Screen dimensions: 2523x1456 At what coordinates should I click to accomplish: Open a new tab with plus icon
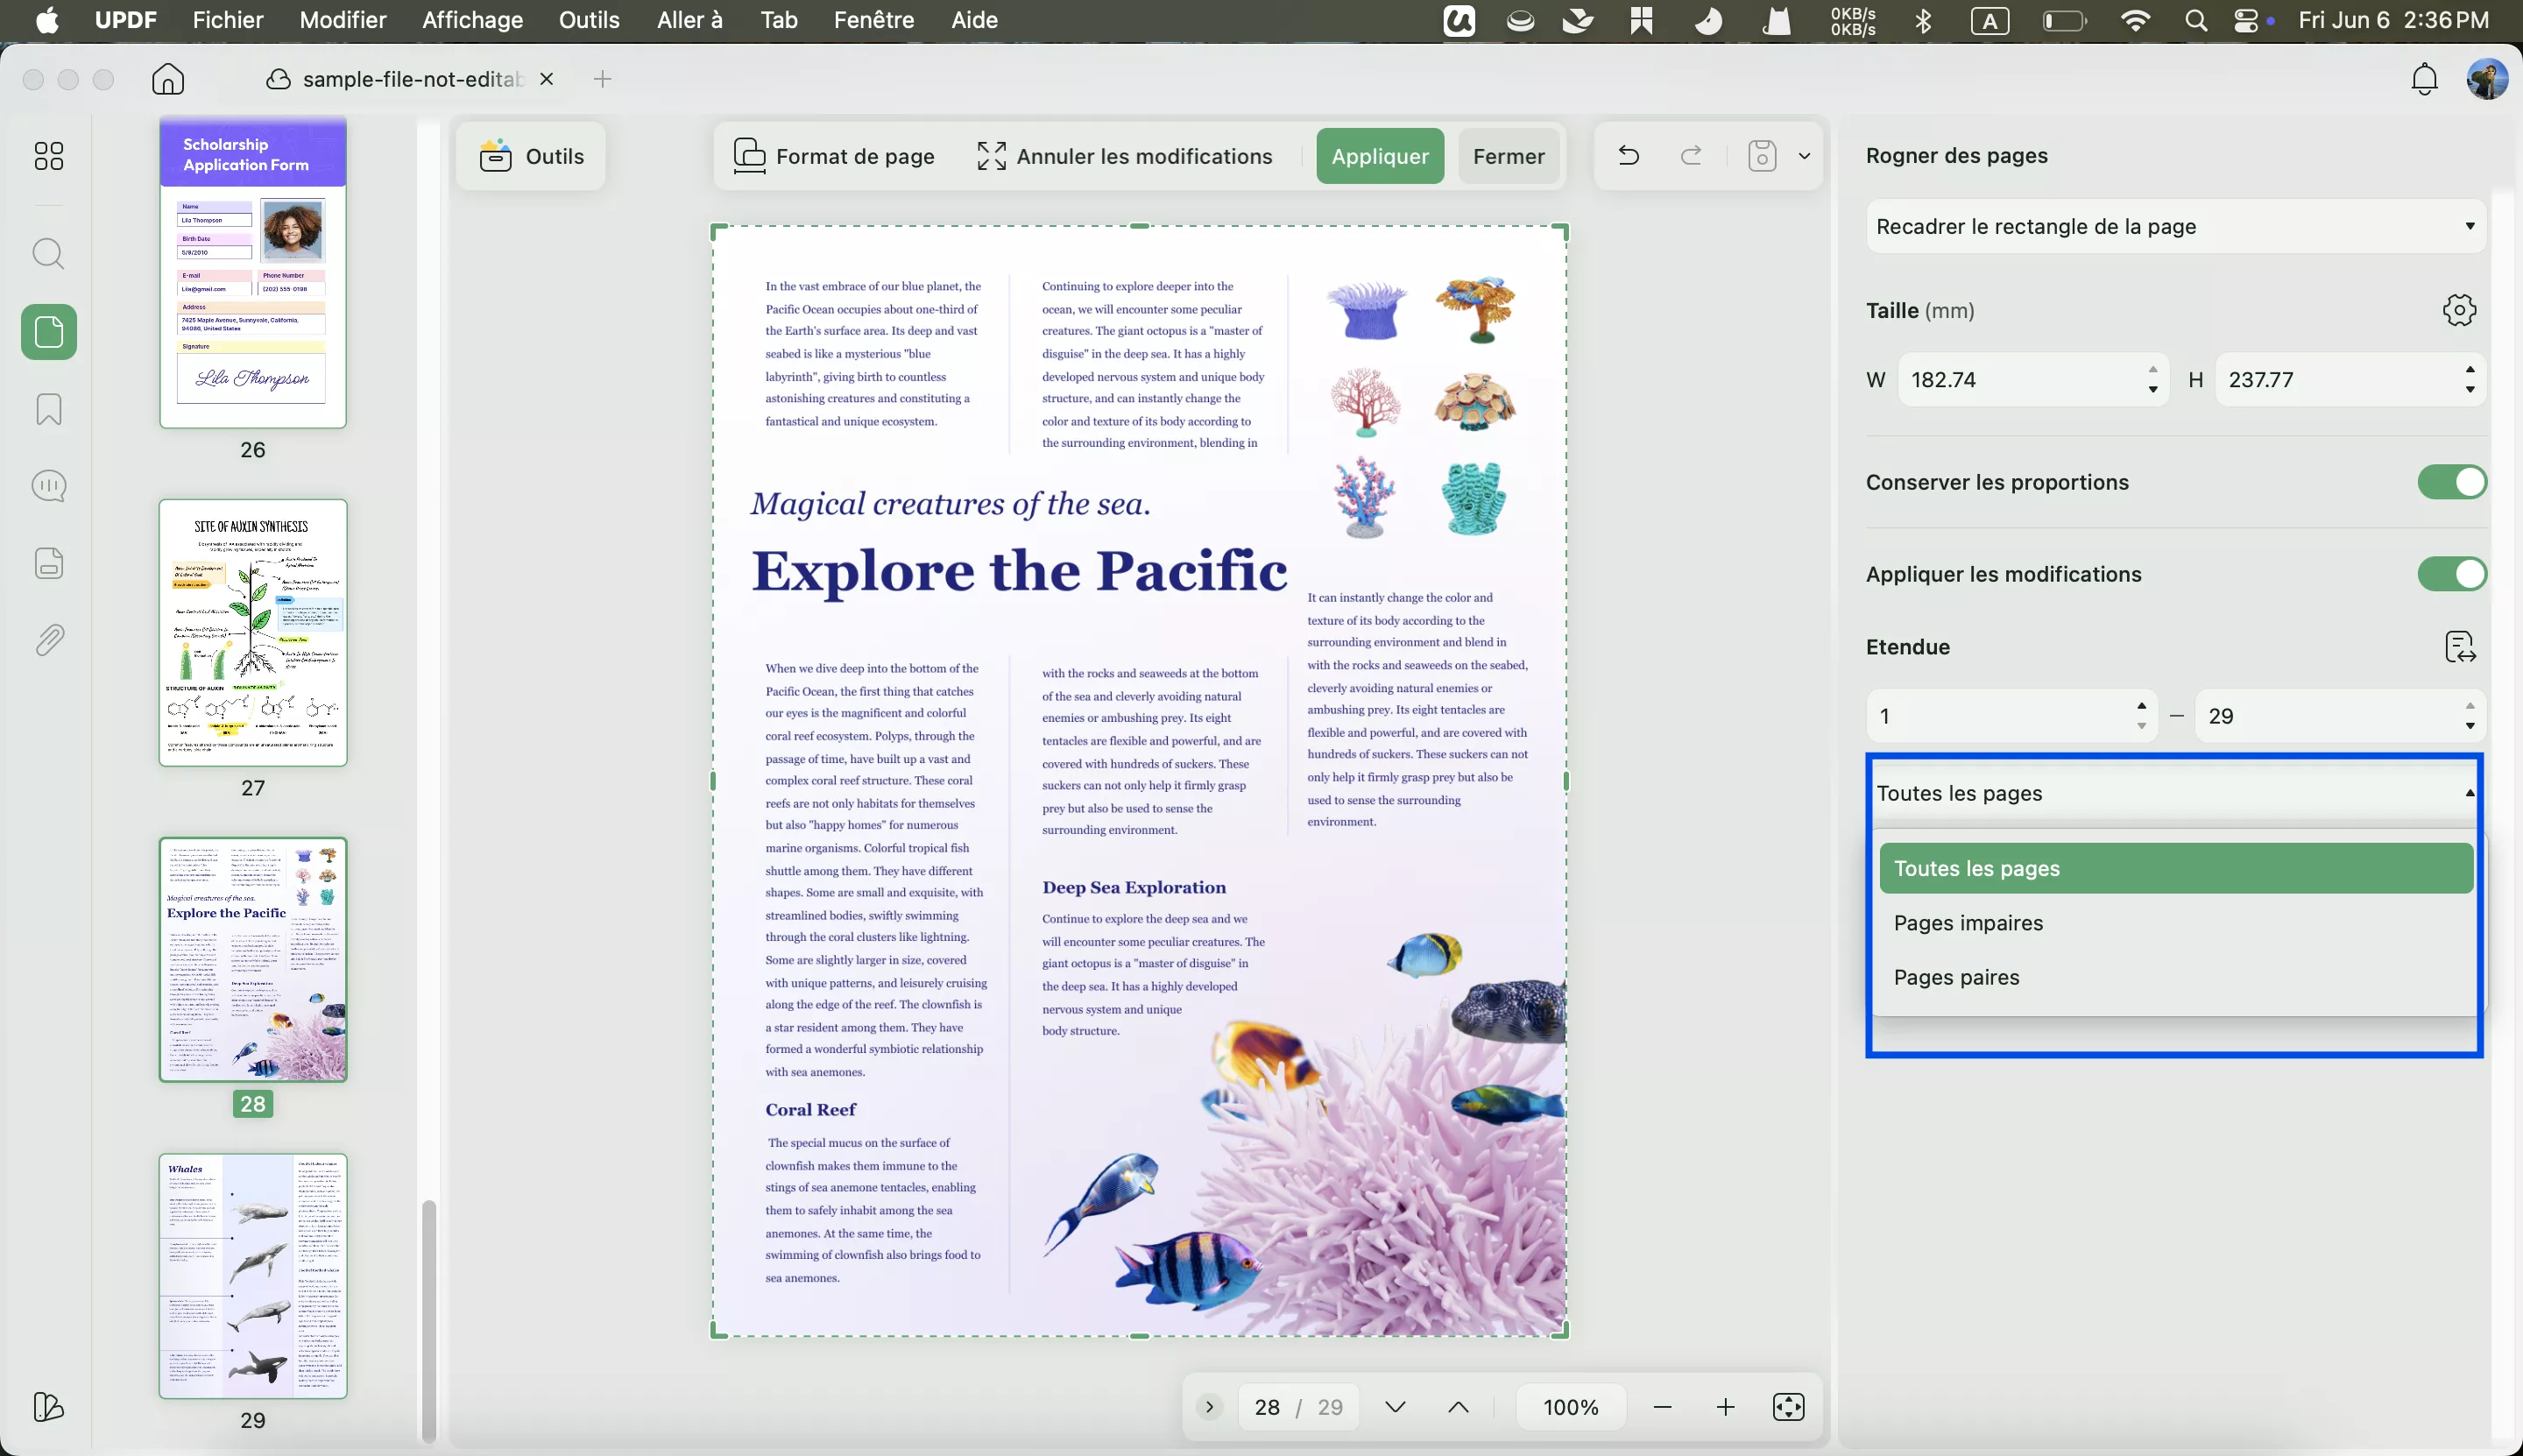pyautogui.click(x=602, y=79)
